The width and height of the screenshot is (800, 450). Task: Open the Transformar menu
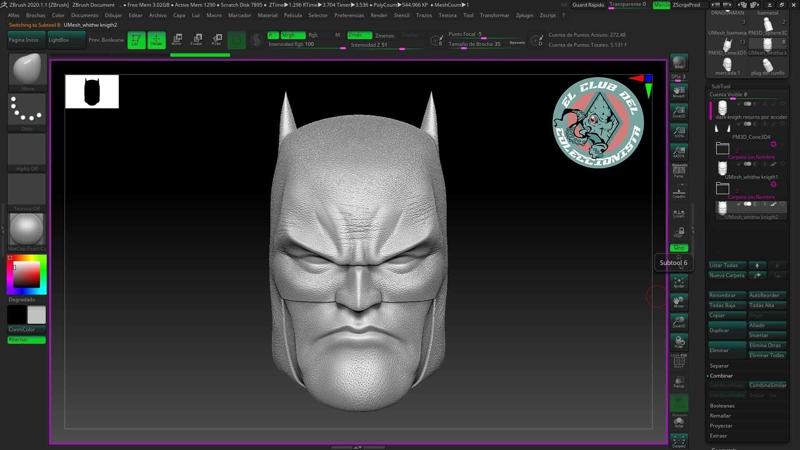(x=494, y=15)
